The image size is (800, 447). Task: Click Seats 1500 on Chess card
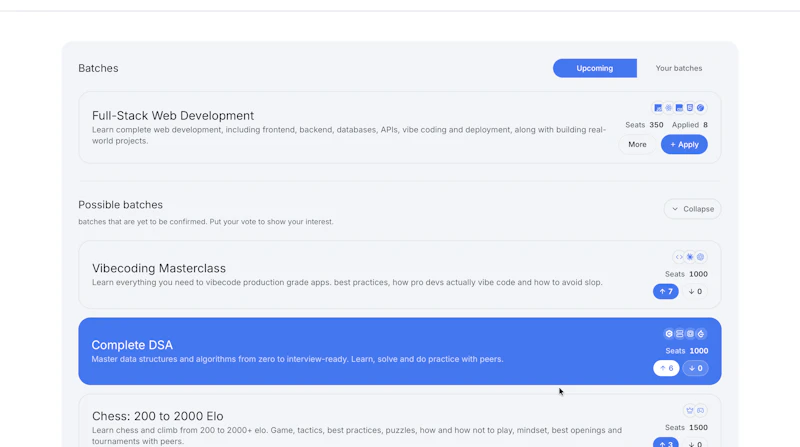(686, 428)
